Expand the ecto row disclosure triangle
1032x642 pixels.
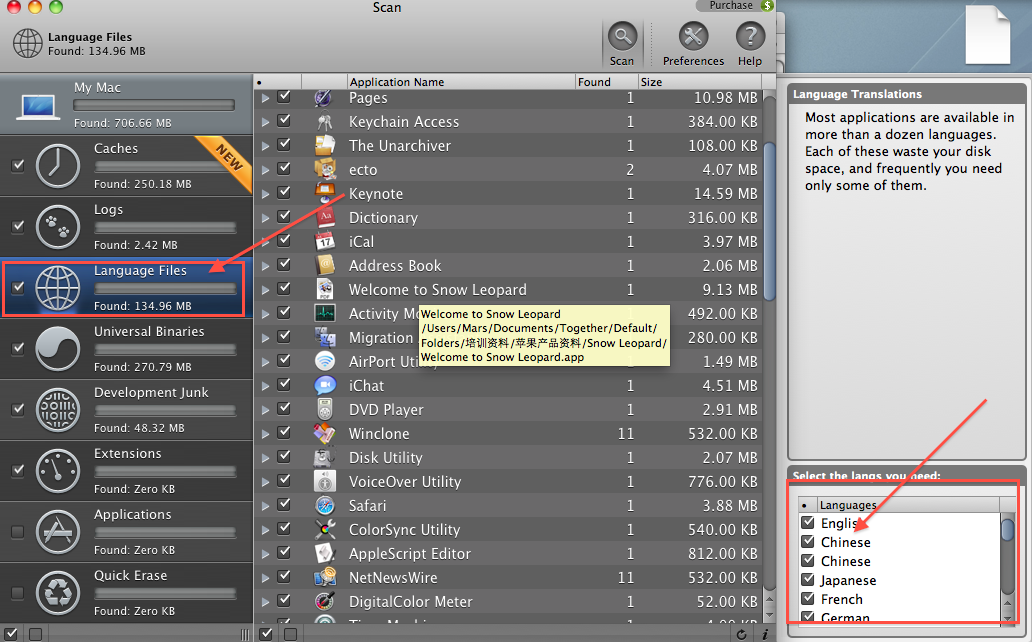click(265, 170)
